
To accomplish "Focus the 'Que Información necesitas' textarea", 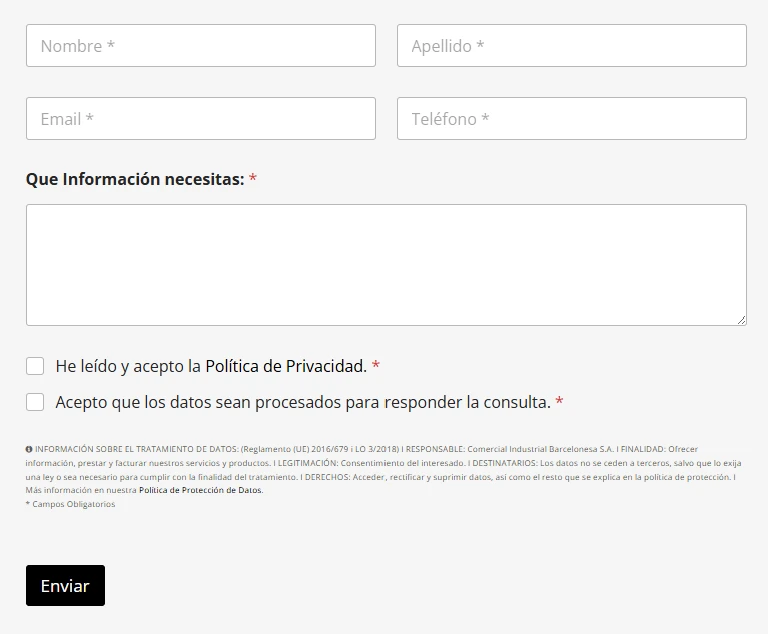I will click(386, 265).
